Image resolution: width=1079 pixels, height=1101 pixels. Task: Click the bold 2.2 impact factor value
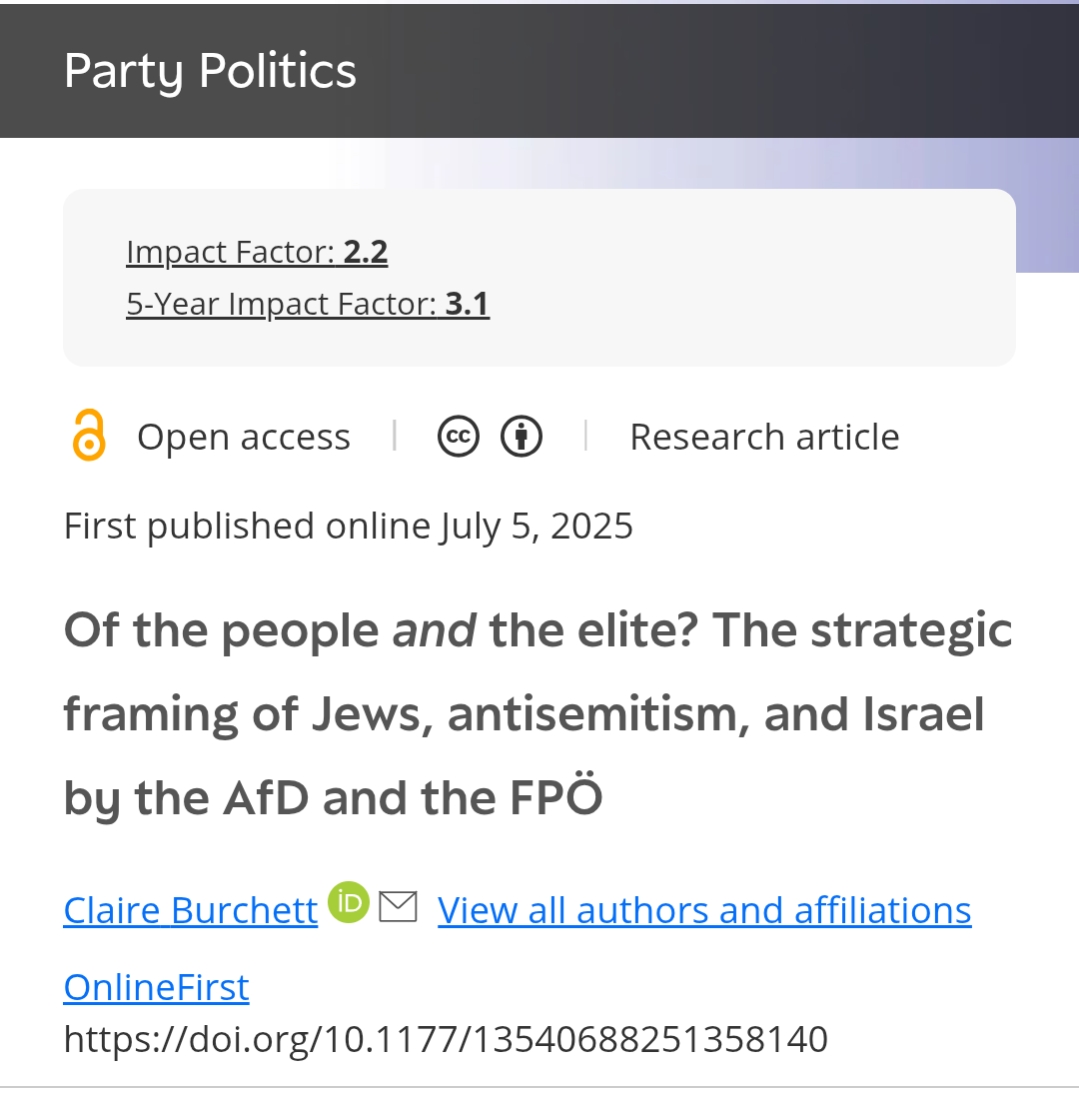[x=366, y=253]
